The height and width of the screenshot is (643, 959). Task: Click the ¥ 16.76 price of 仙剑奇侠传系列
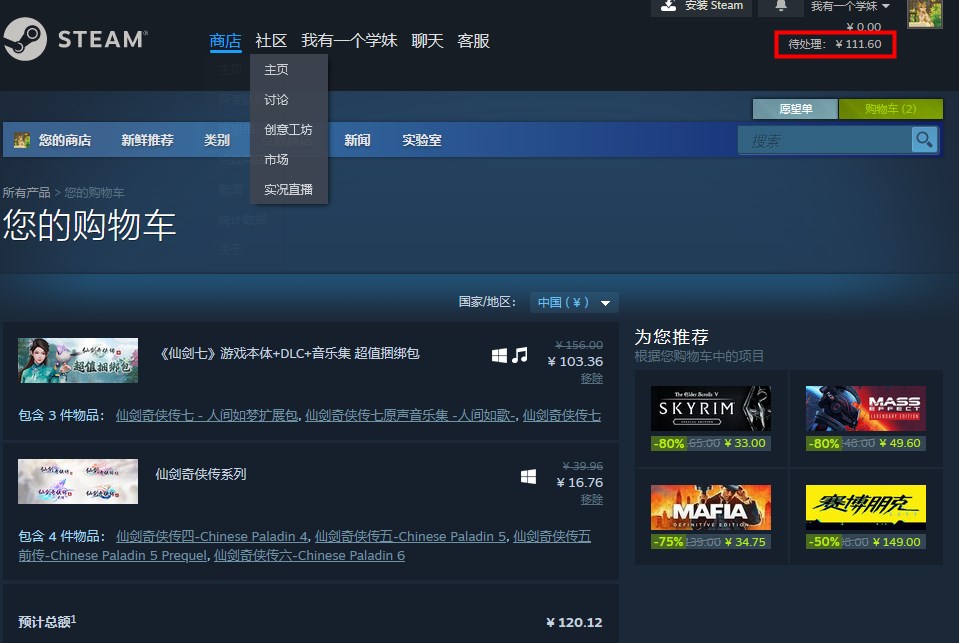[x=580, y=483]
